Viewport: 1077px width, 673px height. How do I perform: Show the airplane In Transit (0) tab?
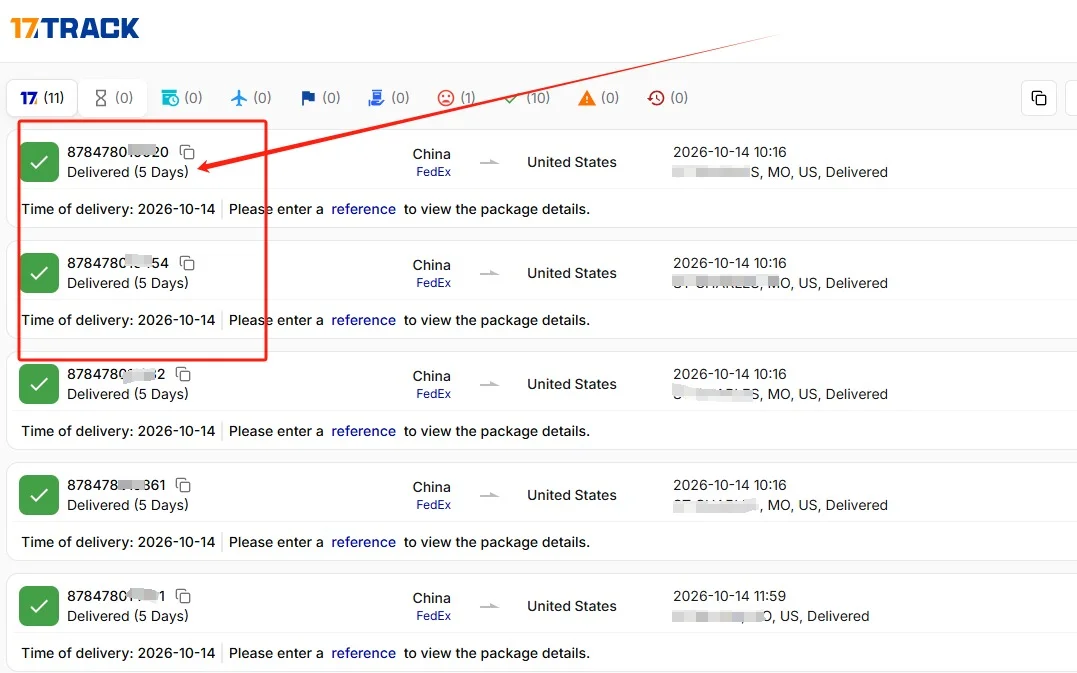coord(251,98)
